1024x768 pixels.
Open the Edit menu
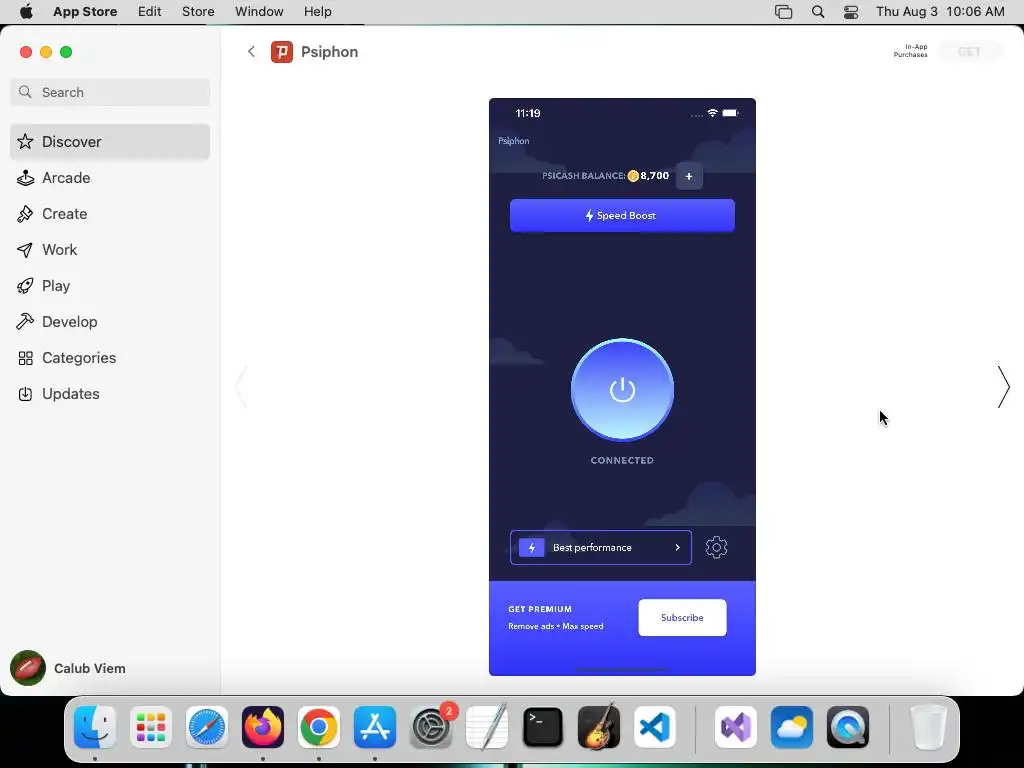[150, 12]
